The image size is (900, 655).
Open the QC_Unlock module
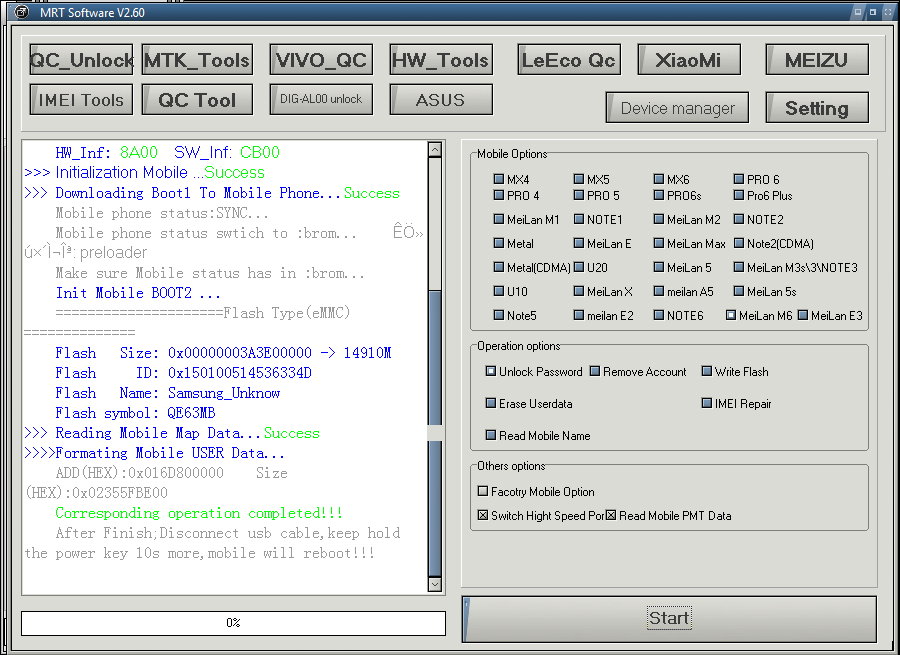pyautogui.click(x=81, y=60)
